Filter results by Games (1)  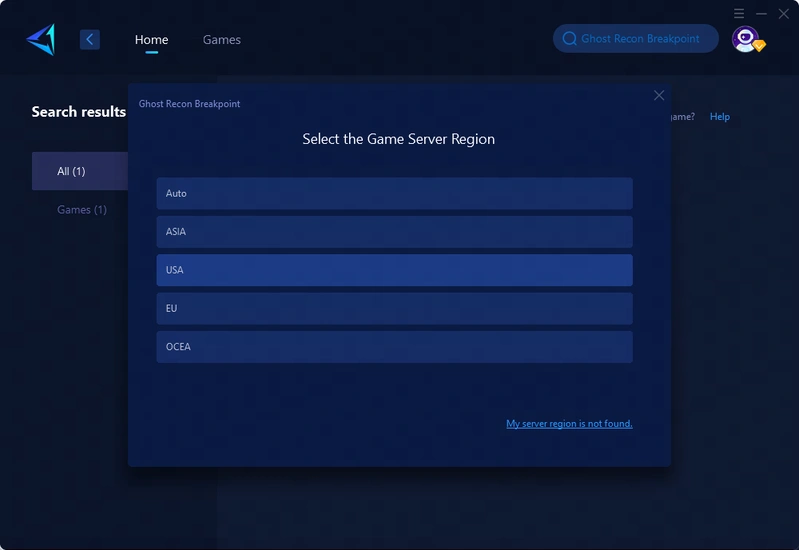coord(82,210)
